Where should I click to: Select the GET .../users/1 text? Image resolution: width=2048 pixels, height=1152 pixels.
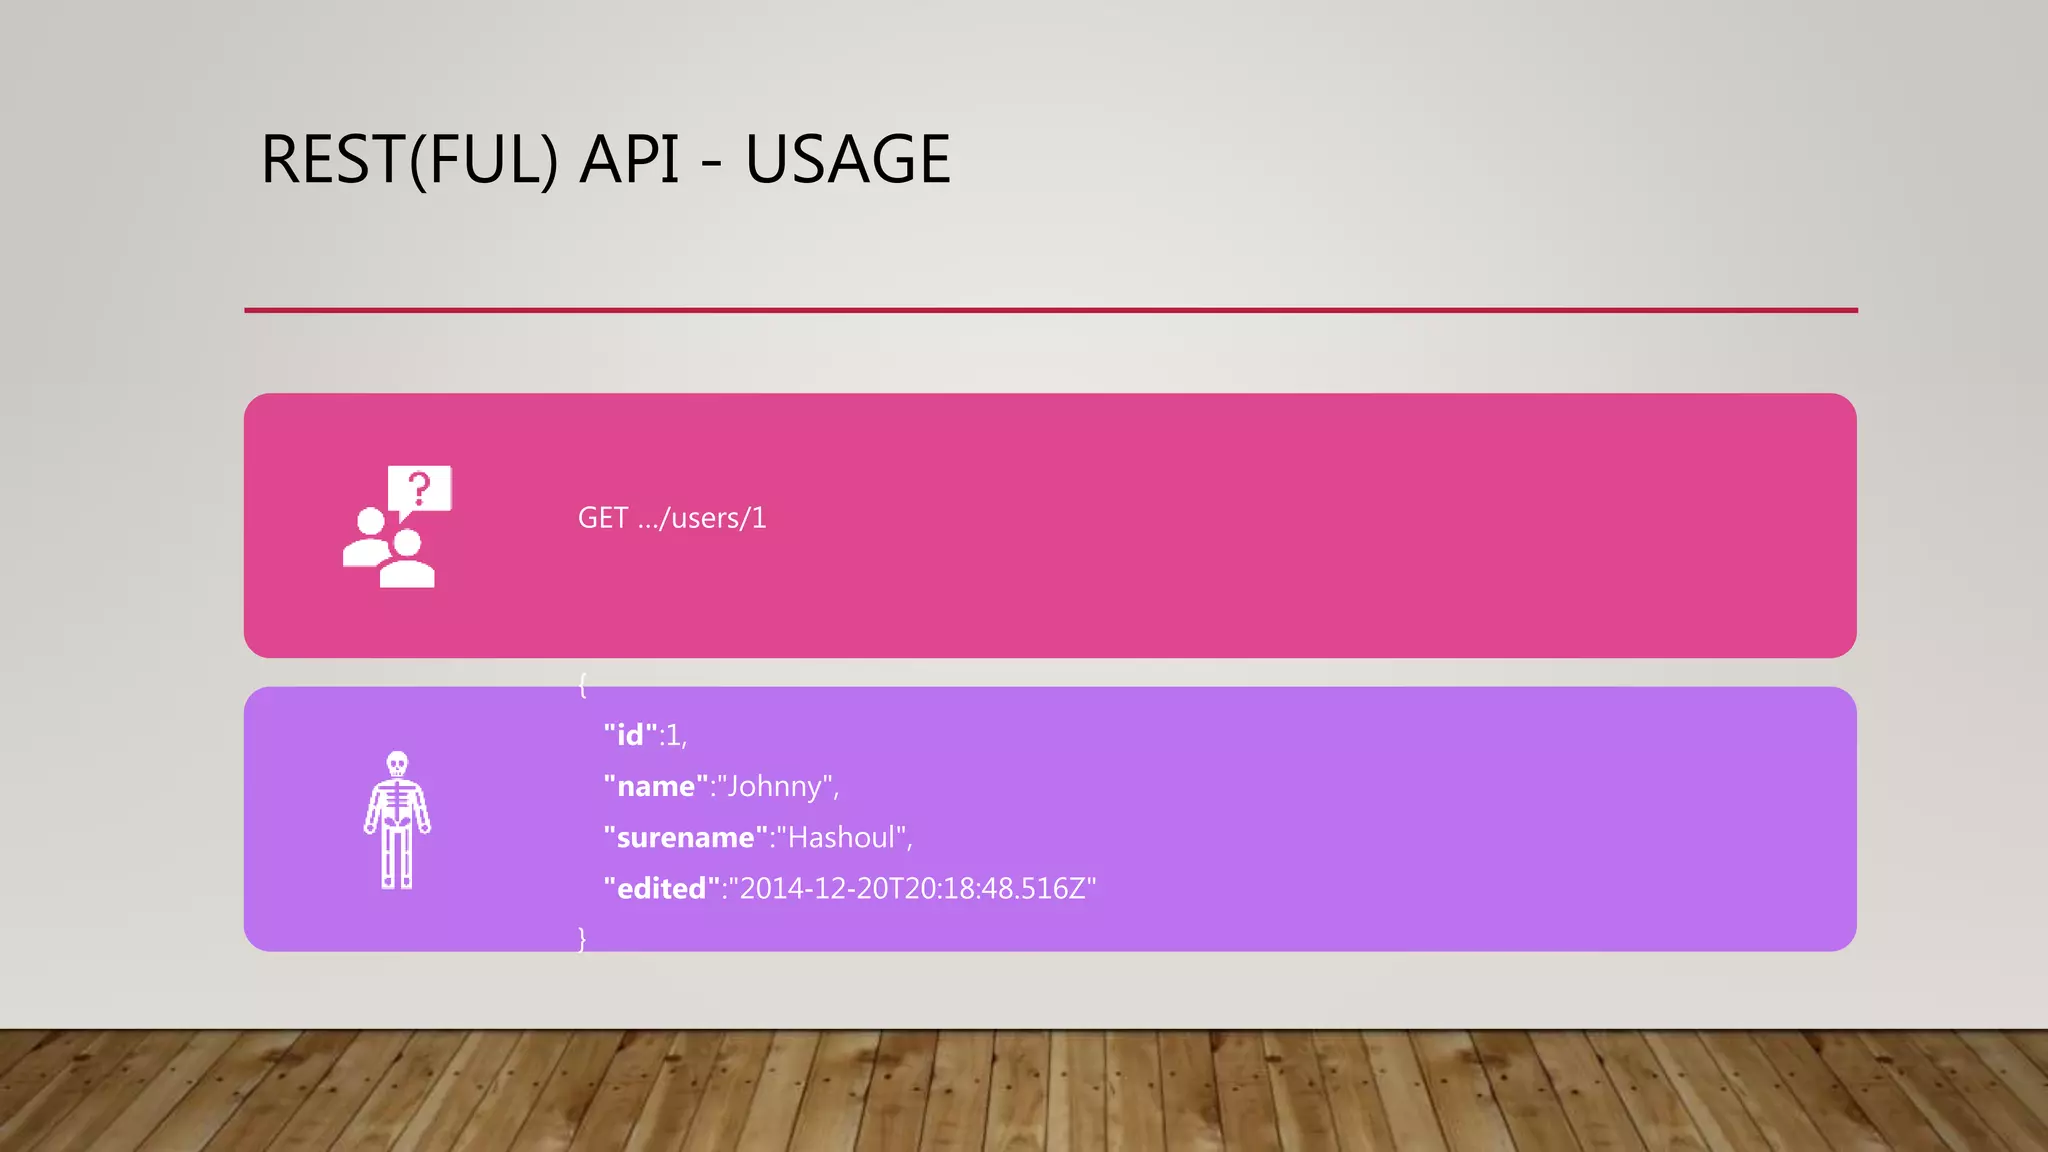click(672, 518)
